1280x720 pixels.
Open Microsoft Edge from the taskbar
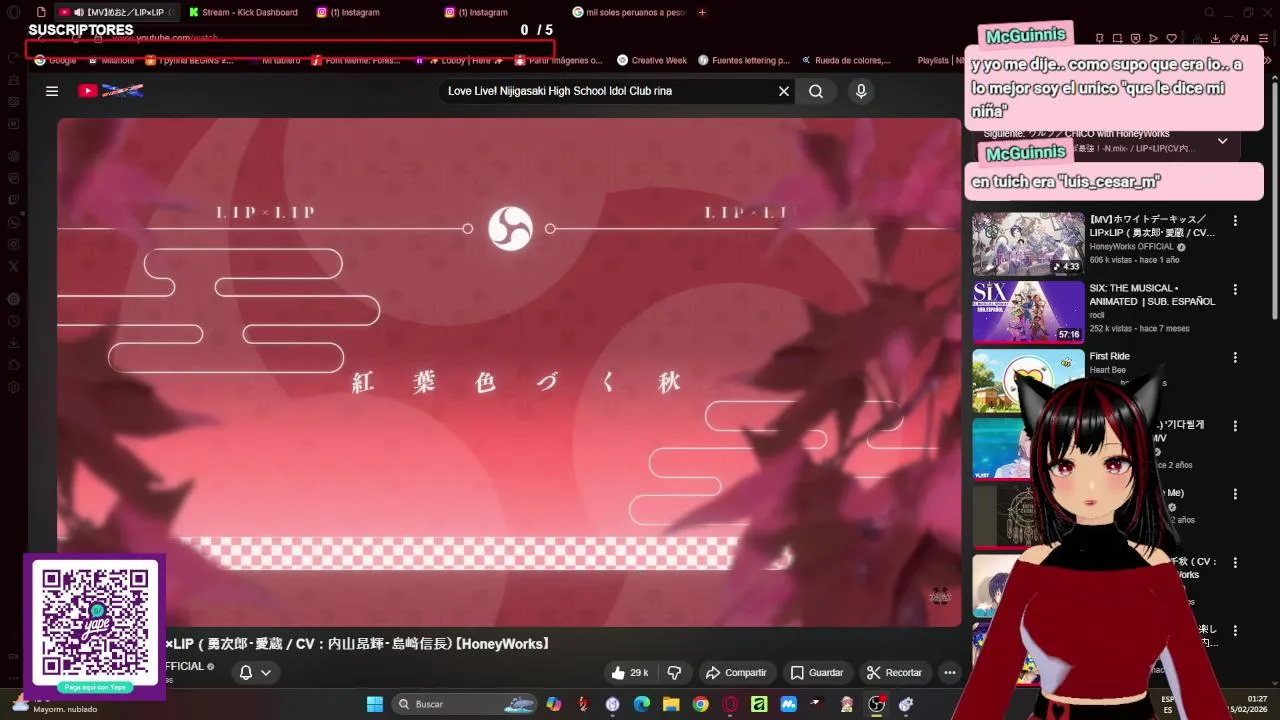click(x=642, y=704)
